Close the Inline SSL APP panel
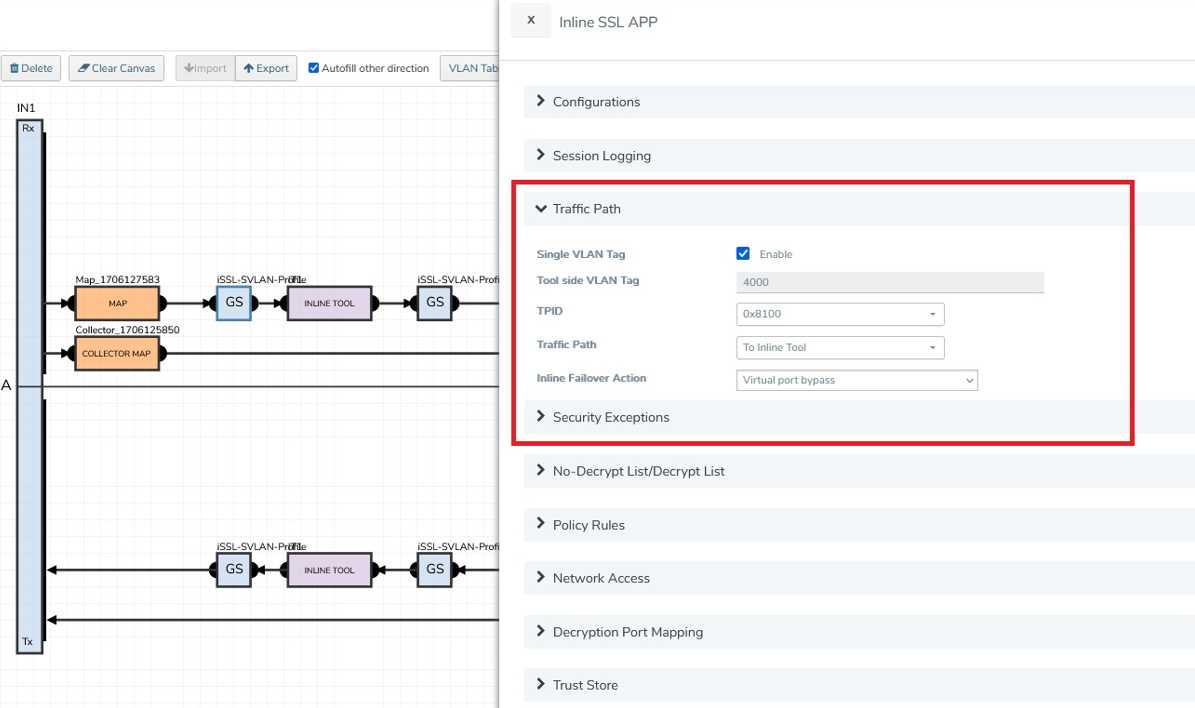The width and height of the screenshot is (1195, 708). (530, 21)
